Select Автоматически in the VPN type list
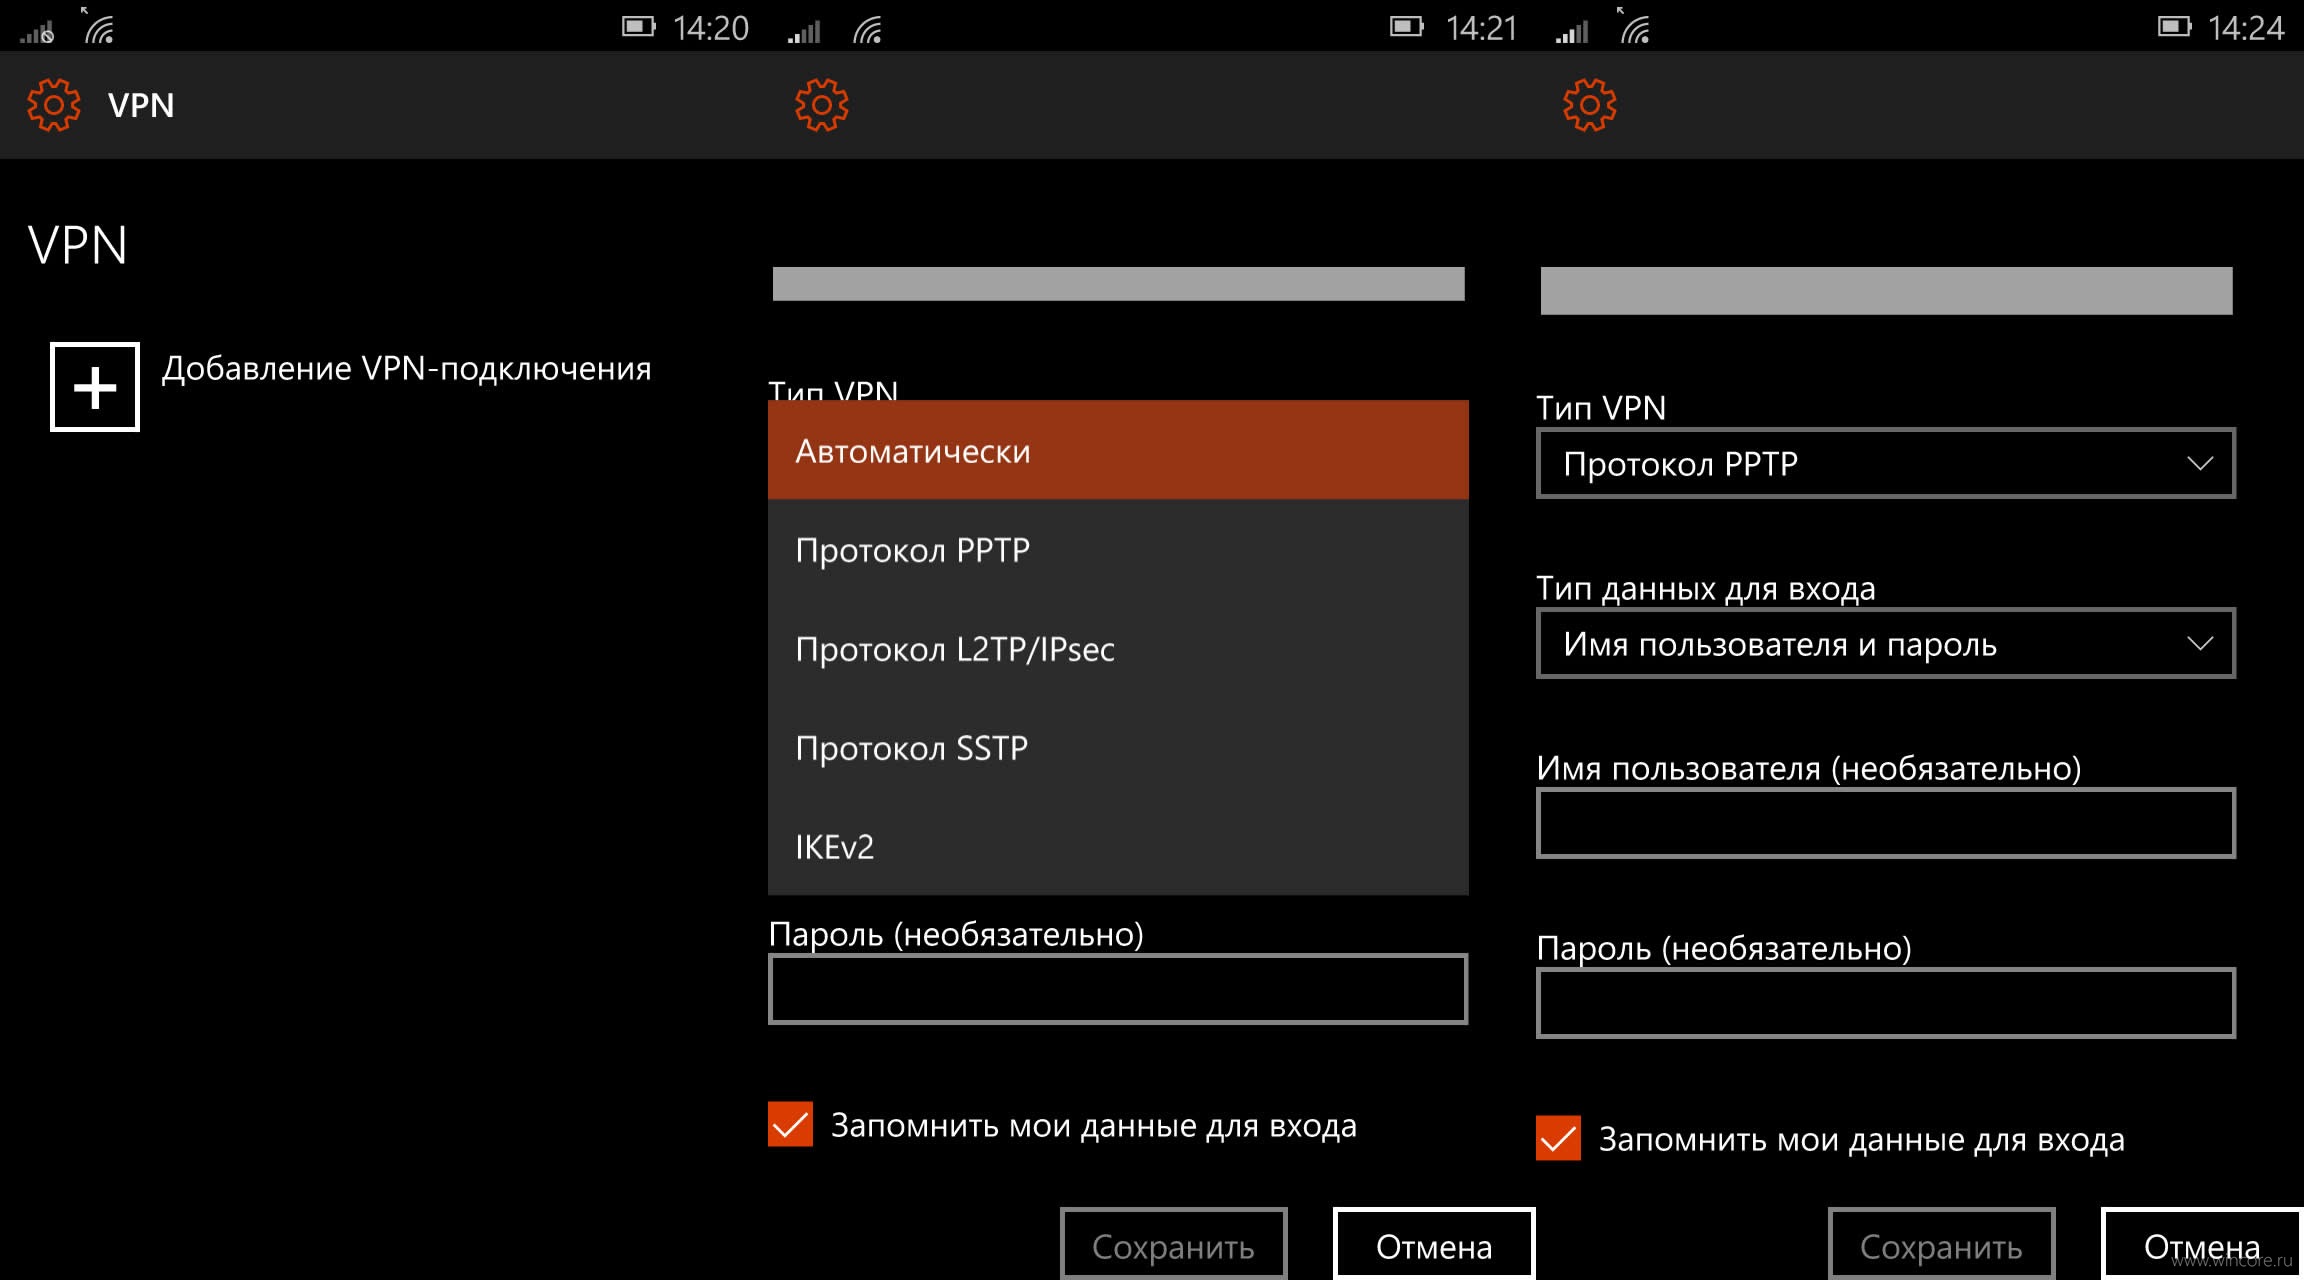The image size is (2305, 1280). click(1118, 450)
